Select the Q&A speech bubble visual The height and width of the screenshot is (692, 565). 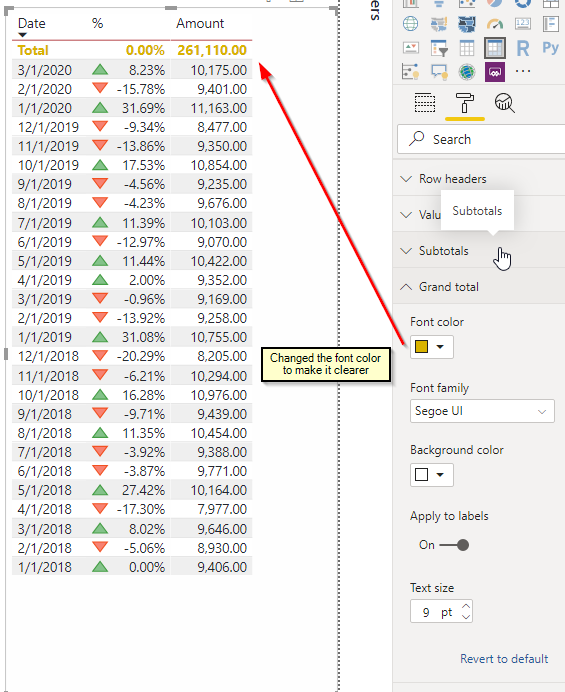[439, 71]
